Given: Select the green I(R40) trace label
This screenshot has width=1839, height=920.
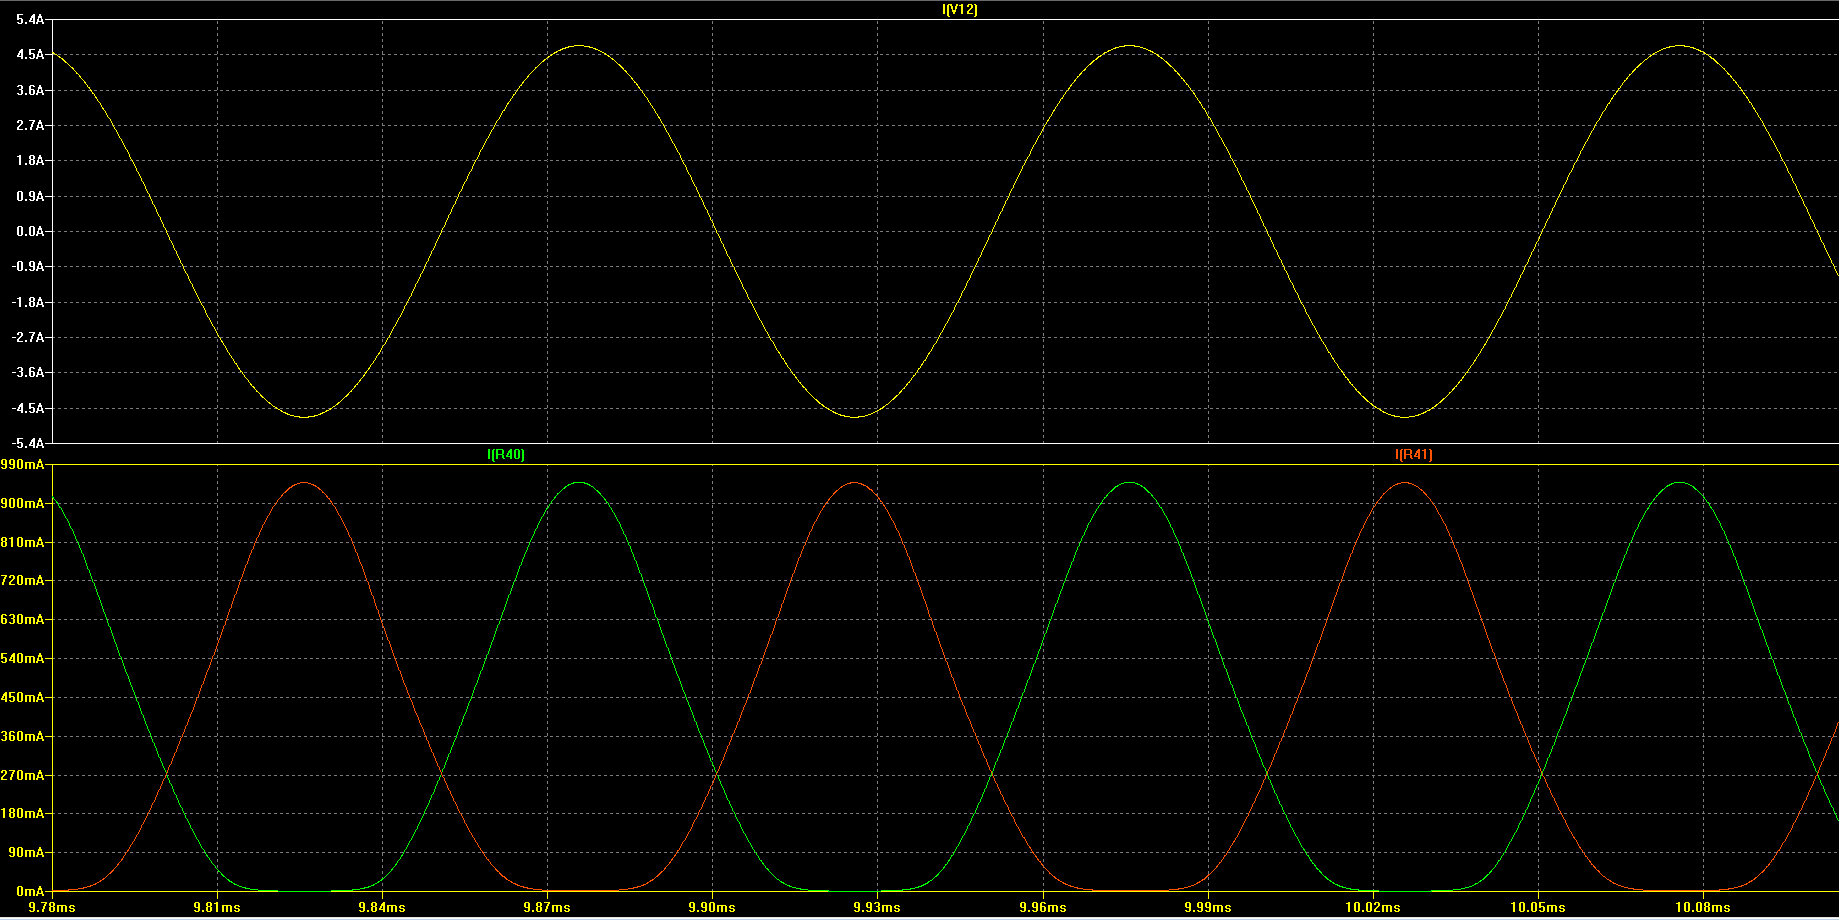Looking at the screenshot, I should 506,455.
